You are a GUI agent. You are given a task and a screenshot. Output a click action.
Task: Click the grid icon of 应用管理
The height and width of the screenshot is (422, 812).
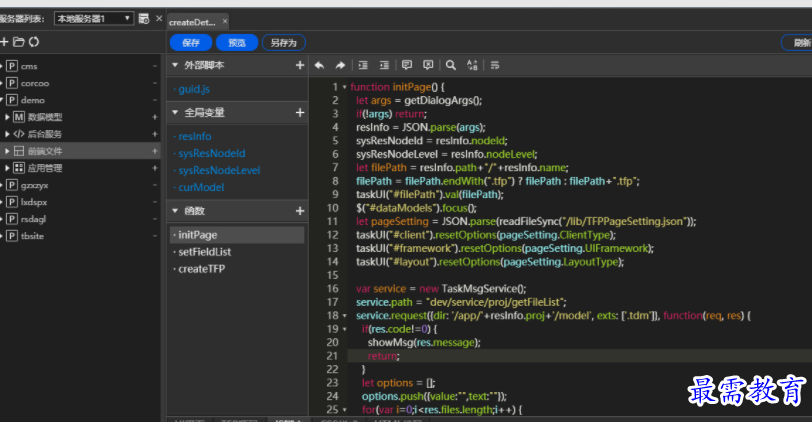coord(19,168)
